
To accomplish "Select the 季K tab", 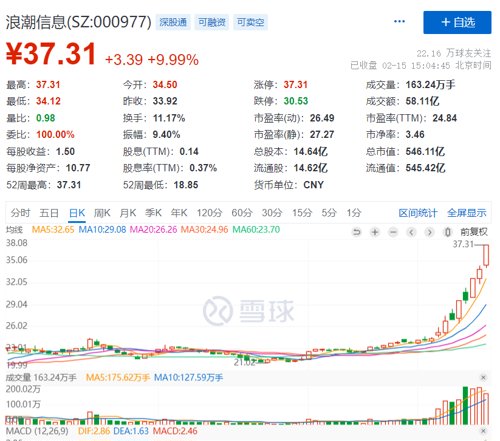I will [x=153, y=213].
